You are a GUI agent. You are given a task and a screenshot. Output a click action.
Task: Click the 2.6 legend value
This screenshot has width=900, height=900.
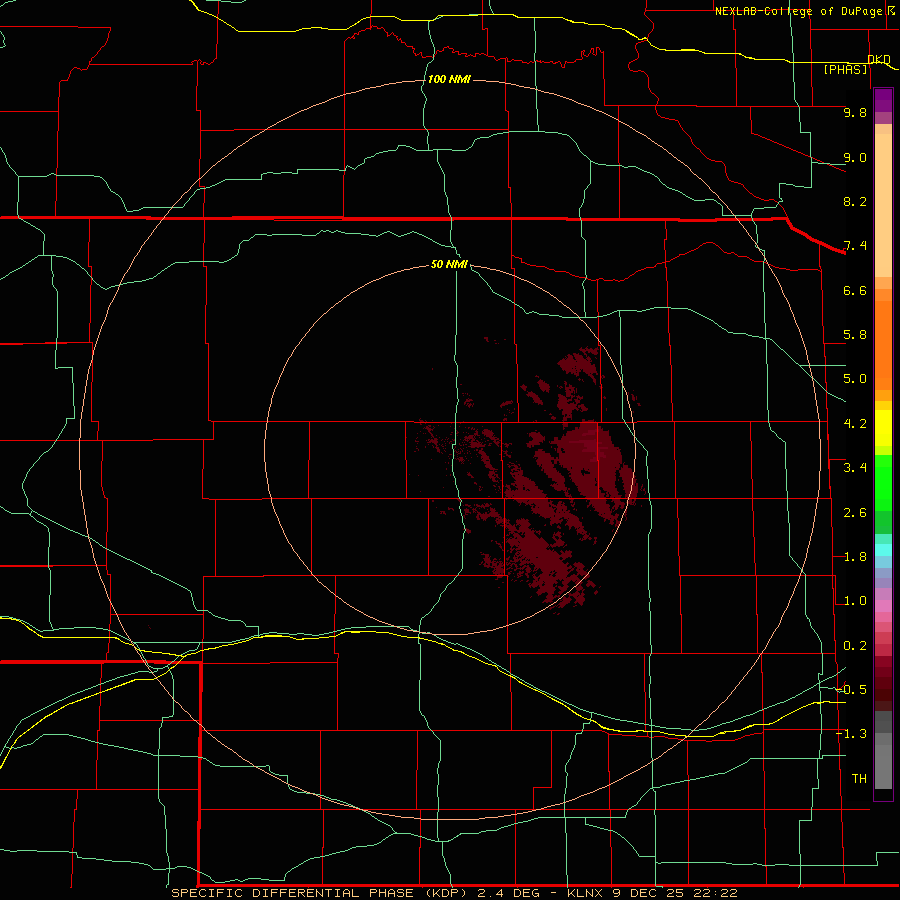coord(855,513)
